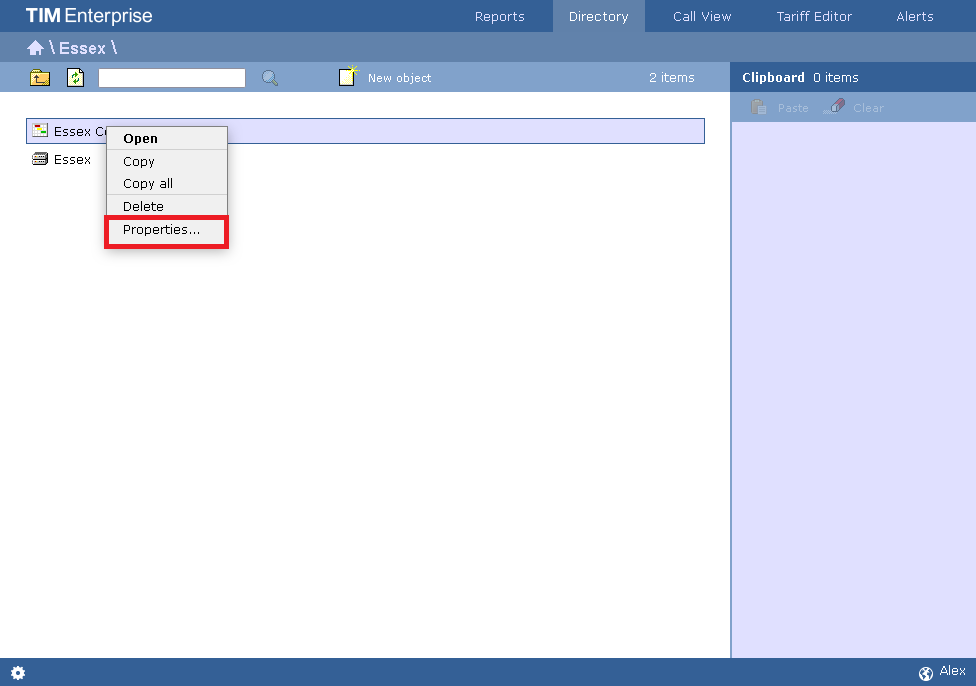Click the clipboard Paste icon
This screenshot has width=976, height=686.
760,108
